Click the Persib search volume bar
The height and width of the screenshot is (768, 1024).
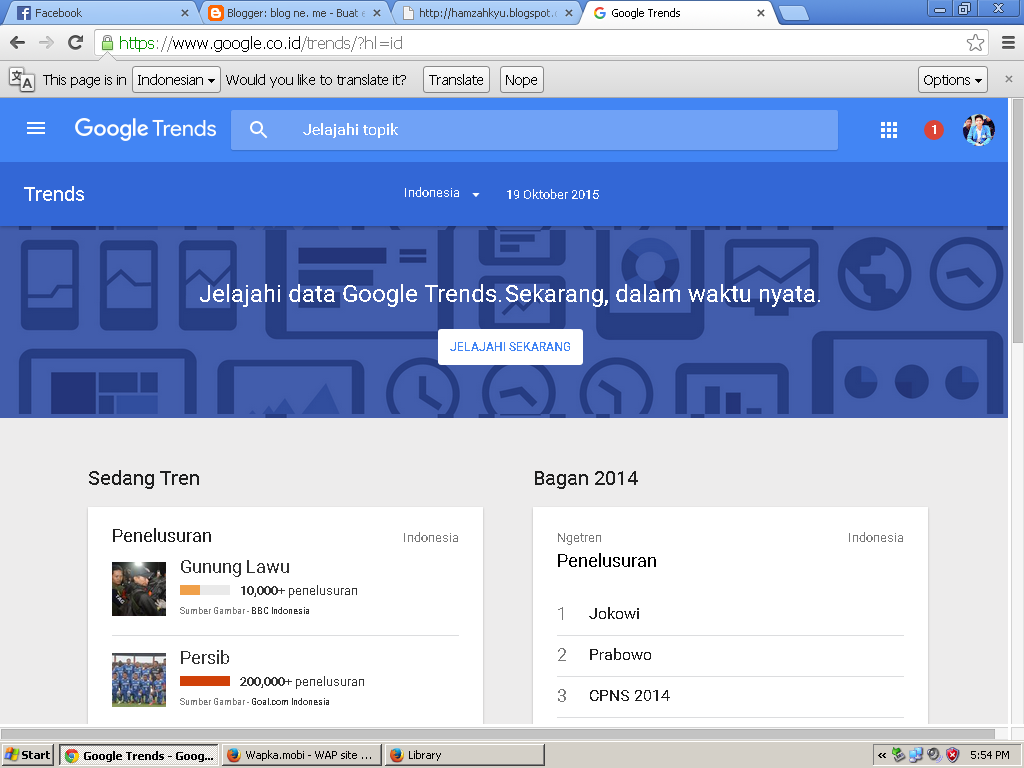(204, 681)
